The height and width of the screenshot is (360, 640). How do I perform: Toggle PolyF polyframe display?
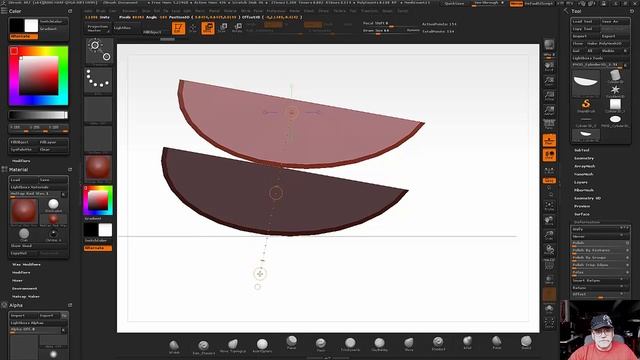coord(549,265)
